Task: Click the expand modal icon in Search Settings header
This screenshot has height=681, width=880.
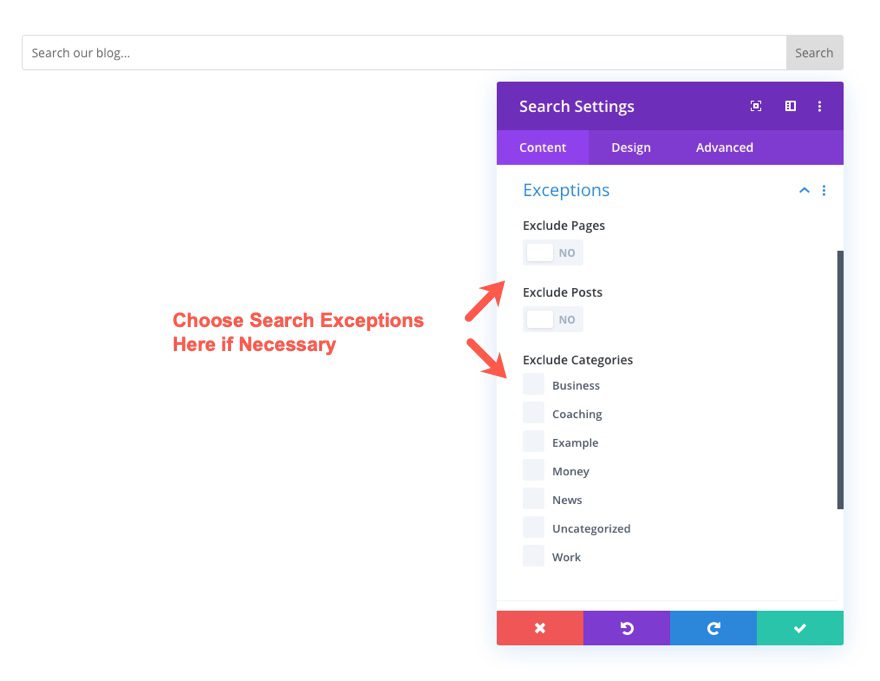Action: pos(756,106)
